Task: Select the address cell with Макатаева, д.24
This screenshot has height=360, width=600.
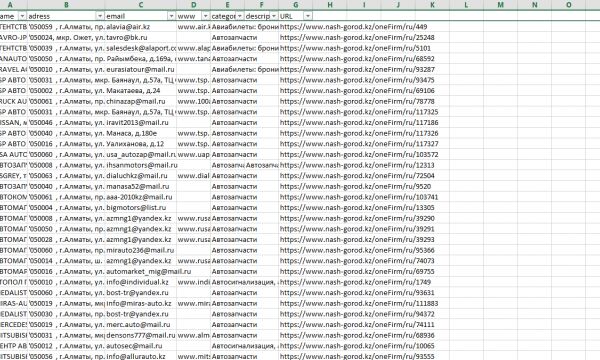Action: [66, 91]
